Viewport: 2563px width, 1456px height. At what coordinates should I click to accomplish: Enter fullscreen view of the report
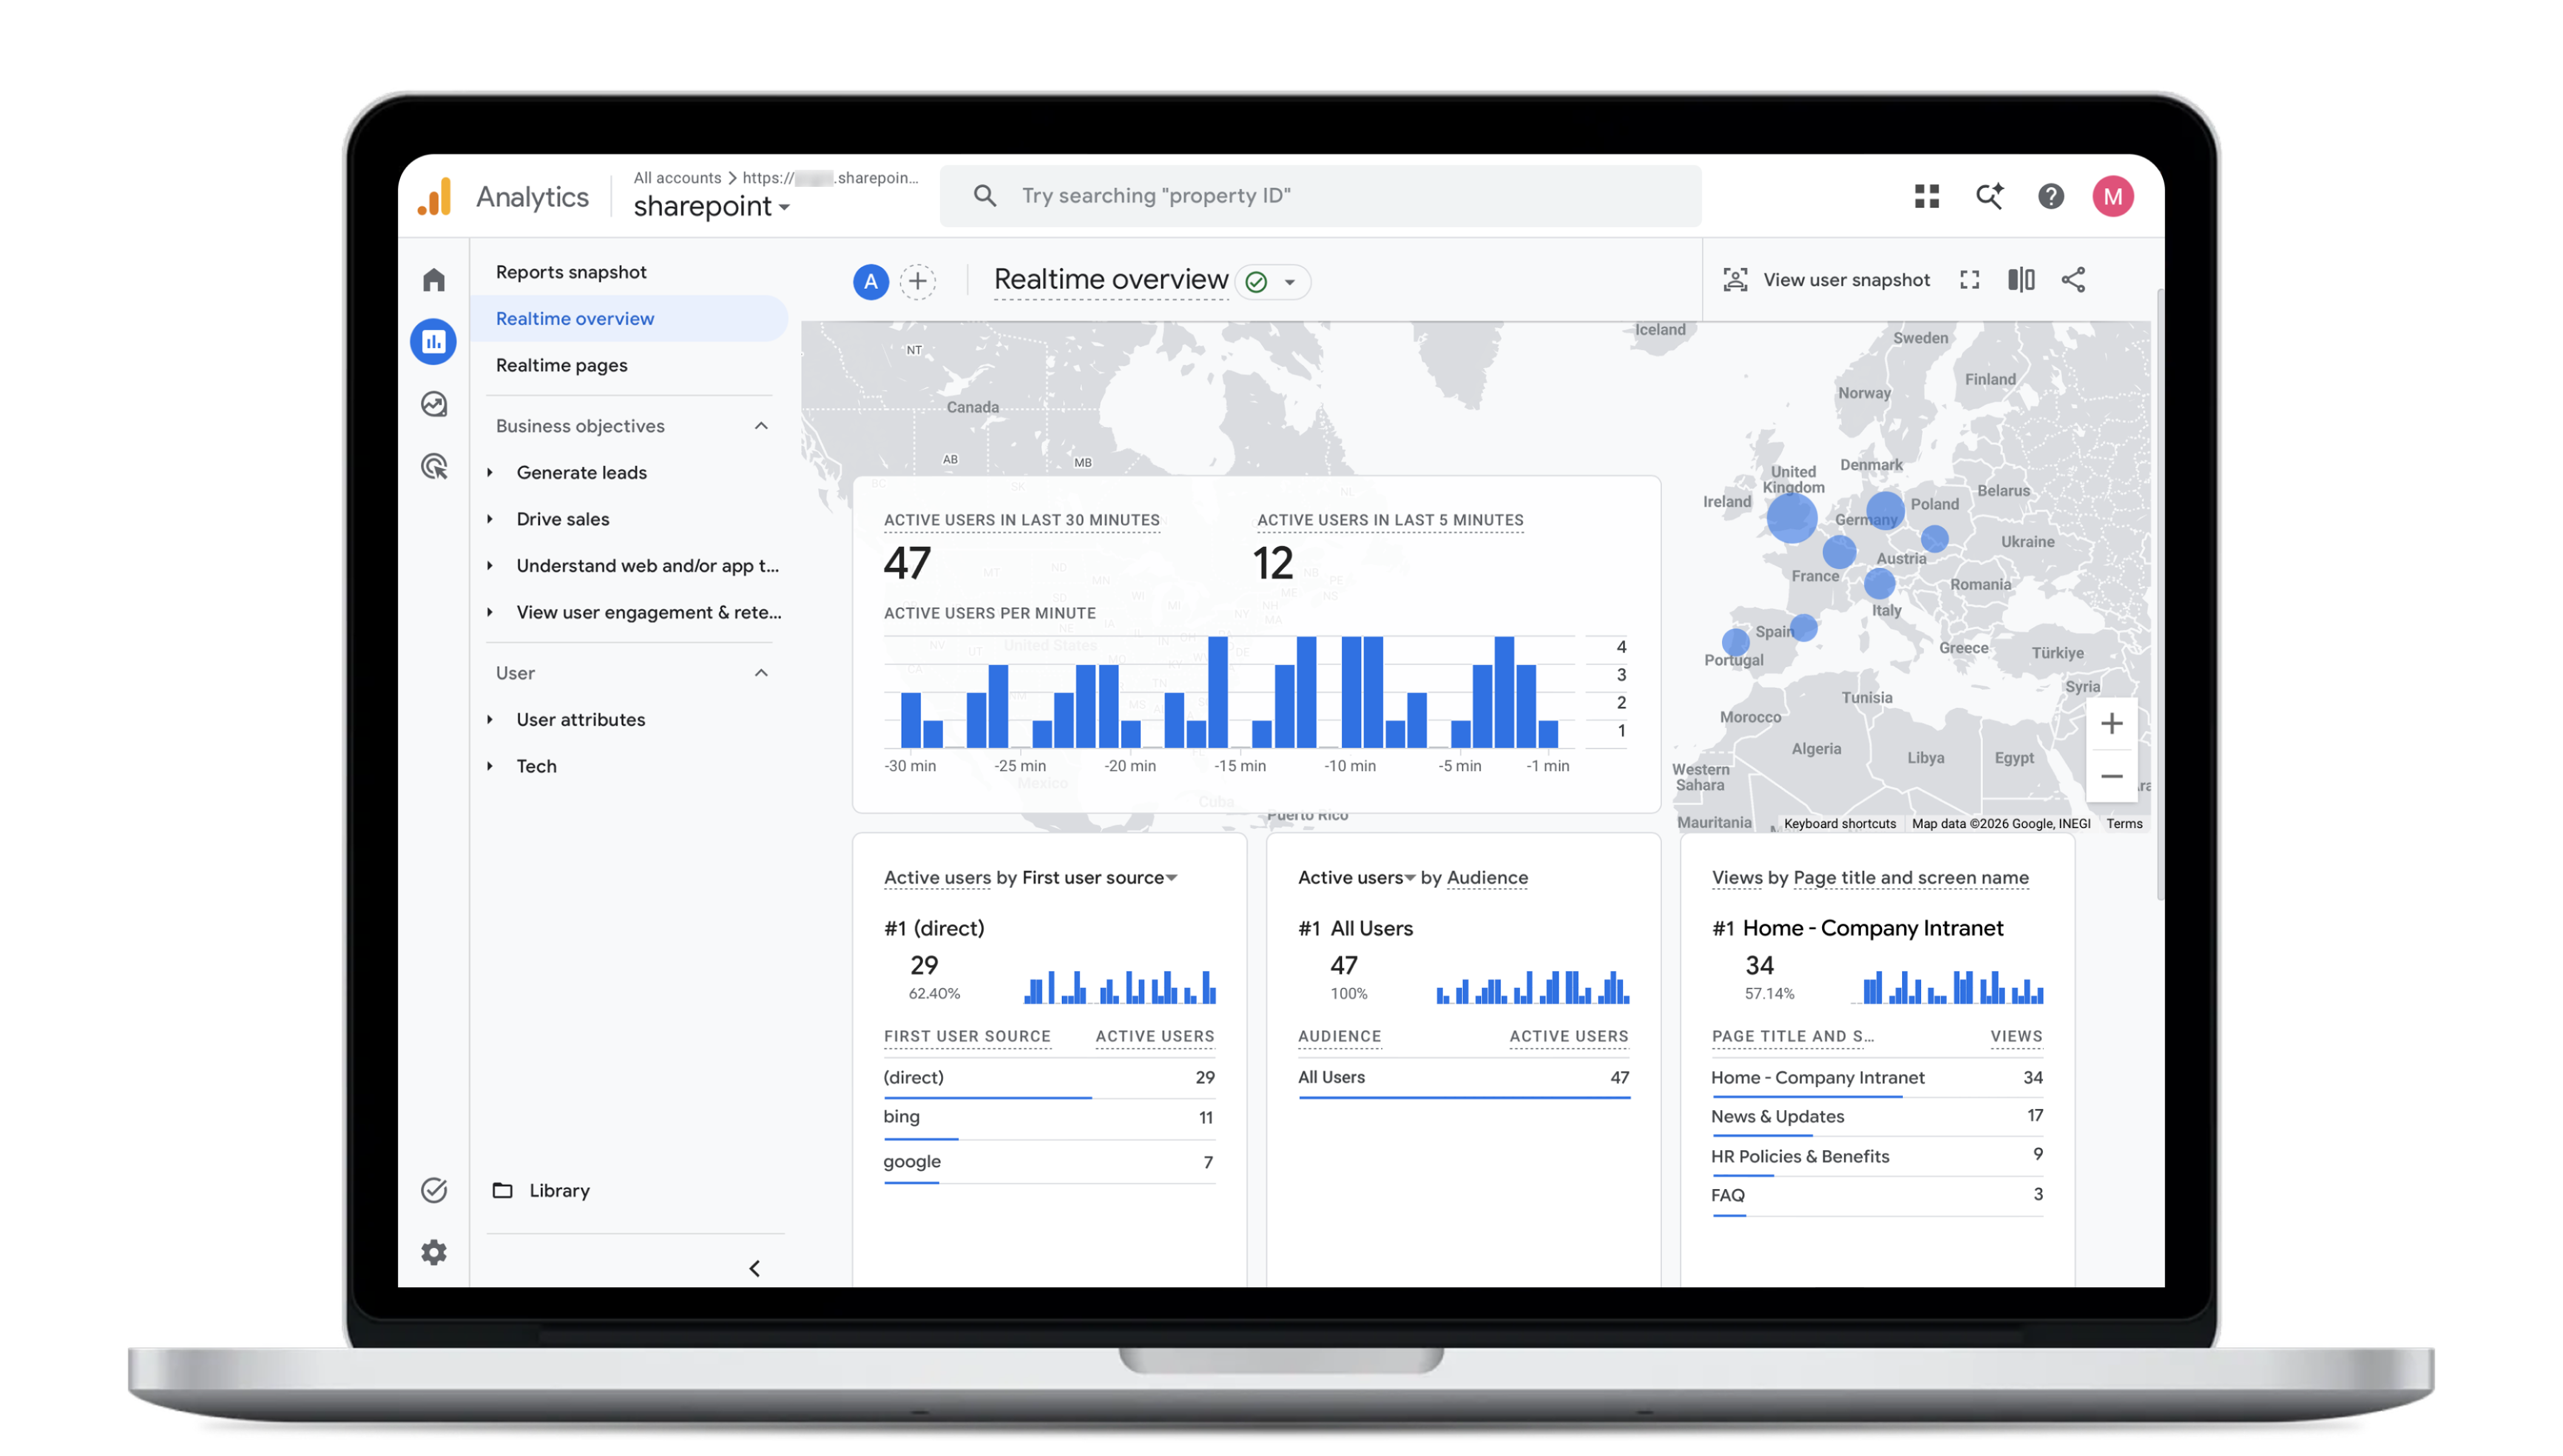(1969, 280)
